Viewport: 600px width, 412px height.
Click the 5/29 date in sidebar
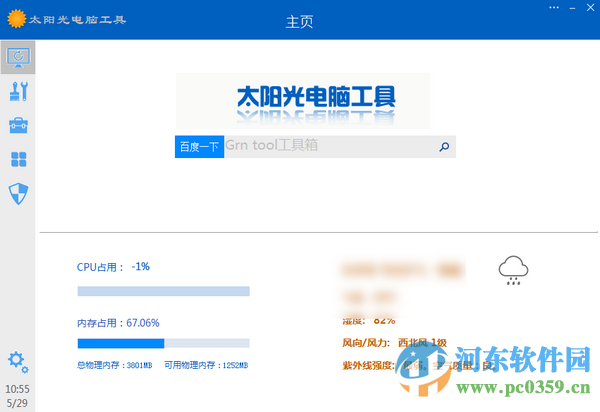point(17,403)
